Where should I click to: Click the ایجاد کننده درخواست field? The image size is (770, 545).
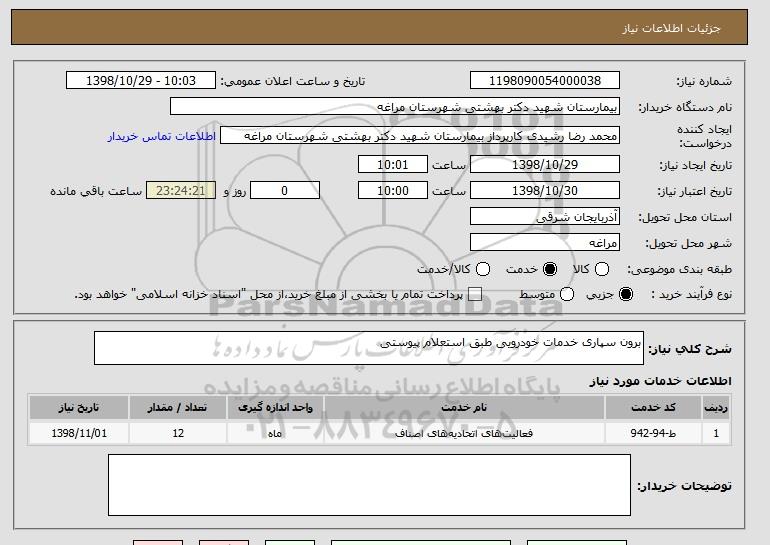(x=420, y=136)
